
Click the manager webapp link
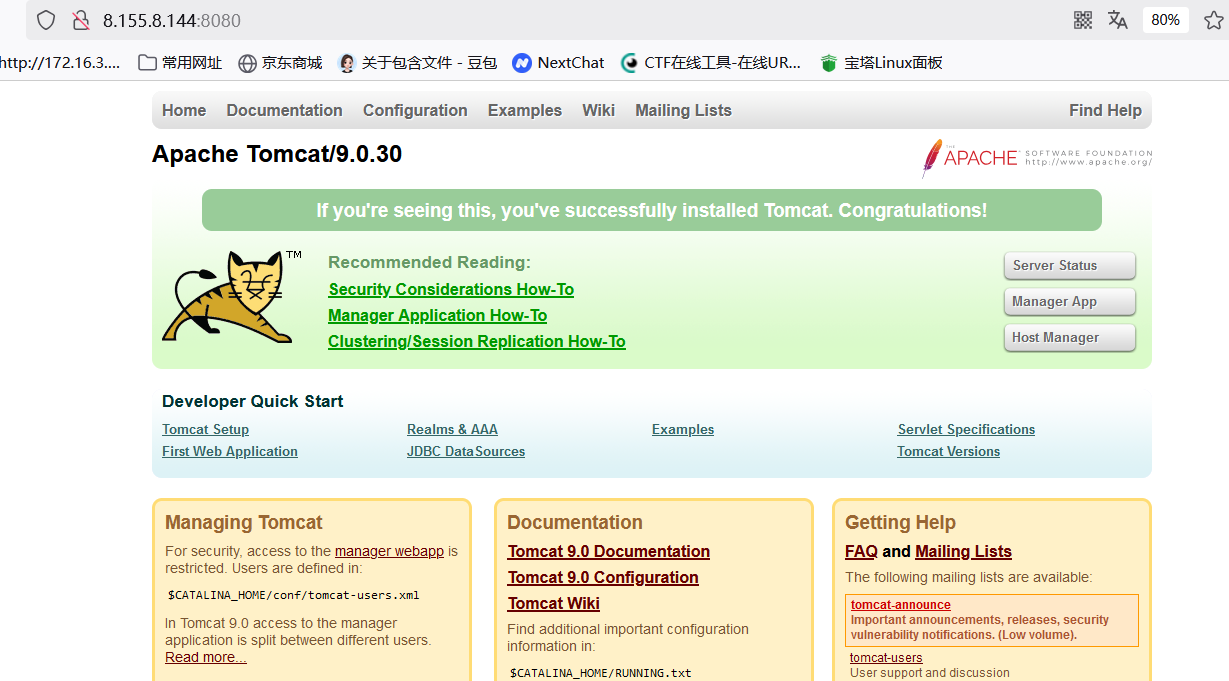click(389, 551)
